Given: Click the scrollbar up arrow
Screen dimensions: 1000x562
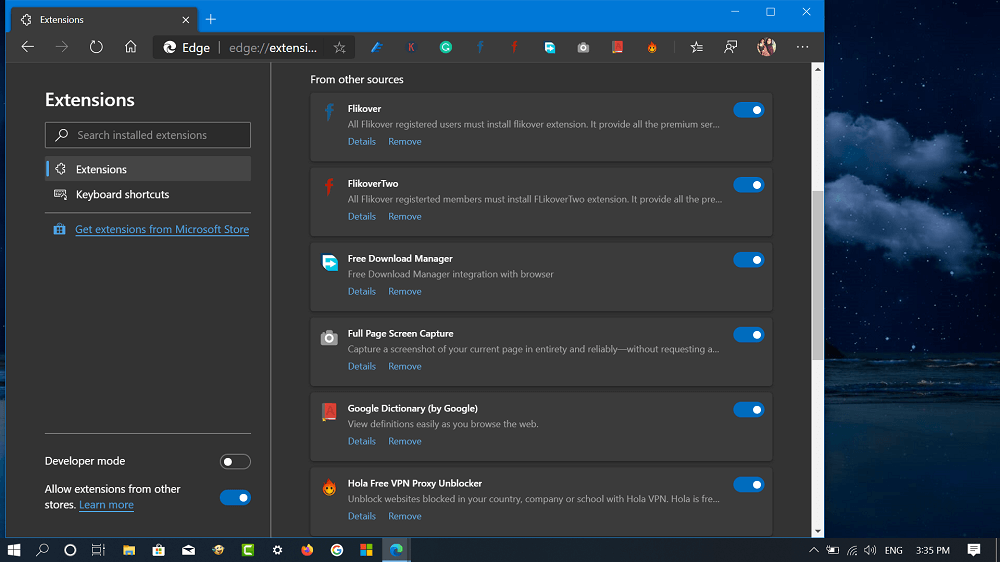Looking at the screenshot, I should (818, 69).
